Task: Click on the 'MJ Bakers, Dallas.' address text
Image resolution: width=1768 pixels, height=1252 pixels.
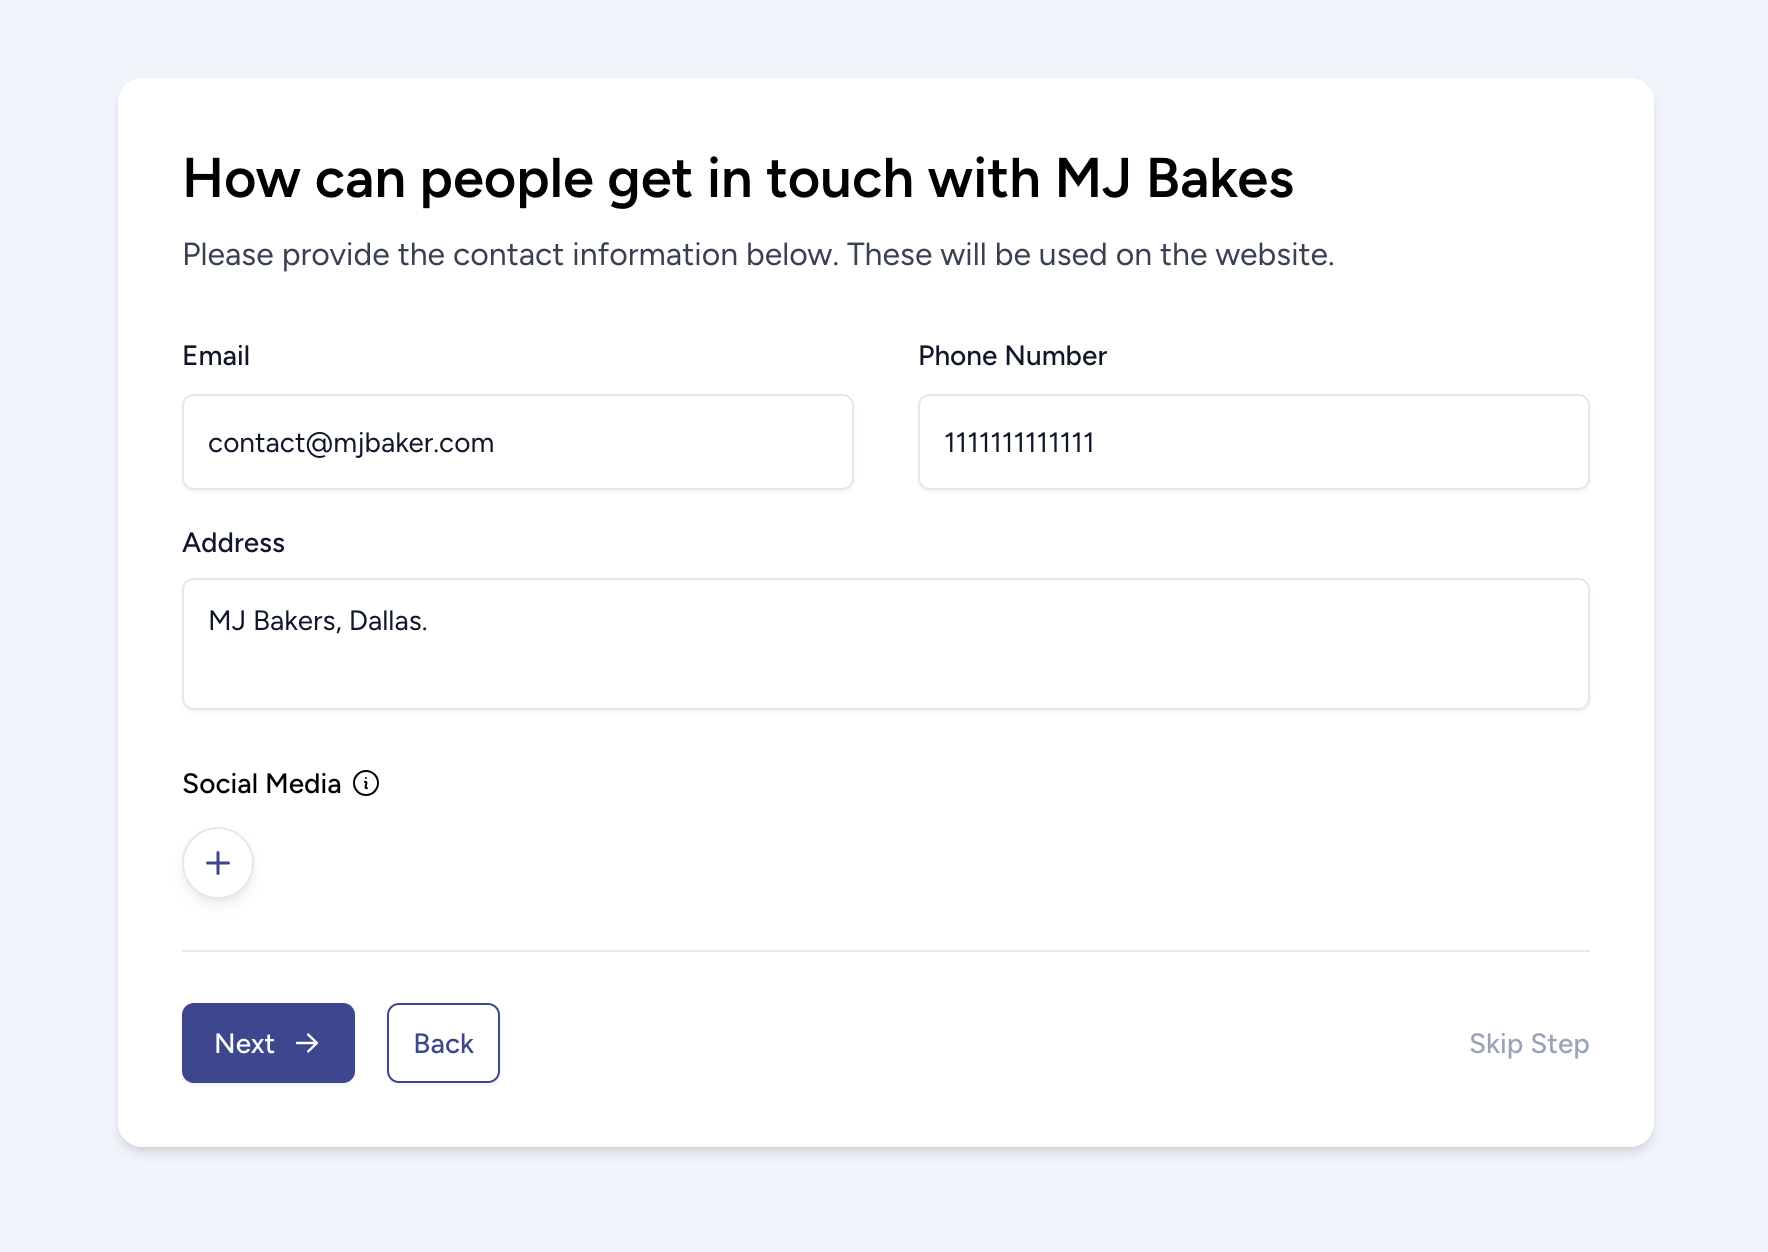Action: 318,621
